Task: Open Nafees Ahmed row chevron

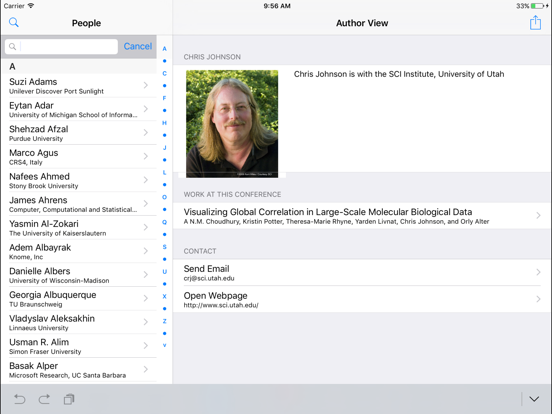Action: (x=146, y=180)
